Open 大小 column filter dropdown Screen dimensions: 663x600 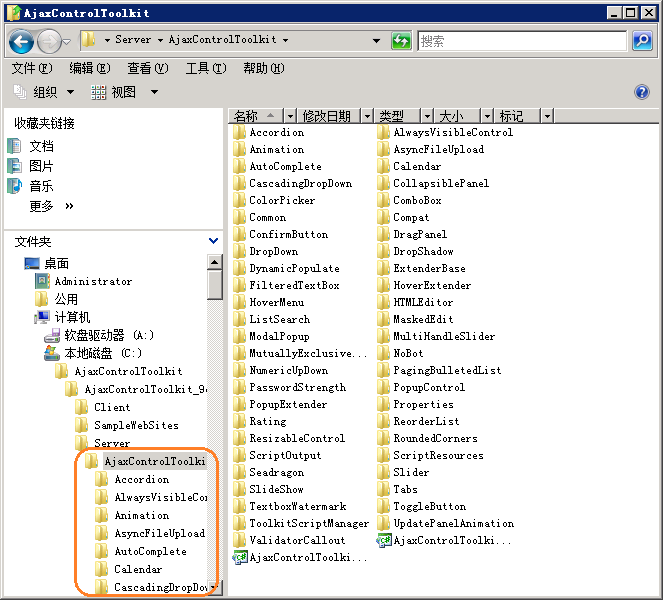pos(487,115)
